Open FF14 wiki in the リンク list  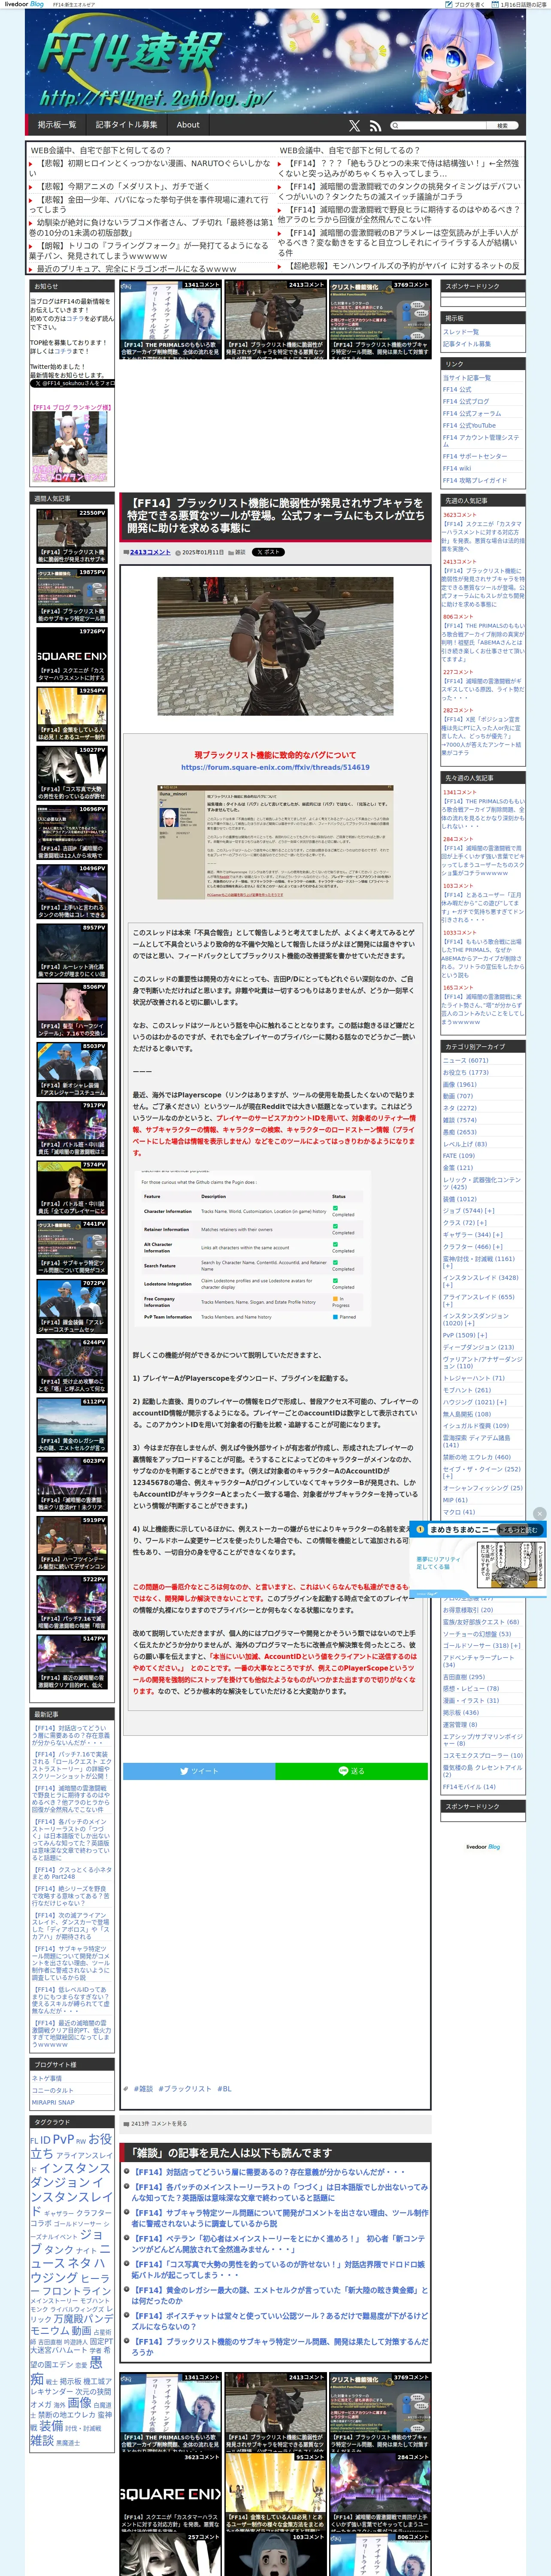tap(456, 468)
